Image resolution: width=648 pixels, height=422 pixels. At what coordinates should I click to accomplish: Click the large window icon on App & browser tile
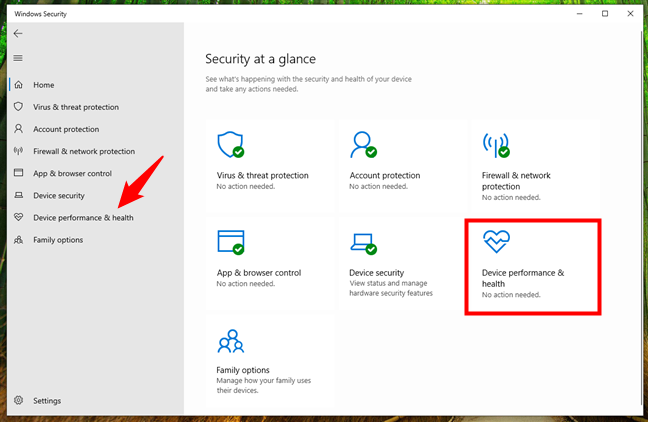(231, 242)
